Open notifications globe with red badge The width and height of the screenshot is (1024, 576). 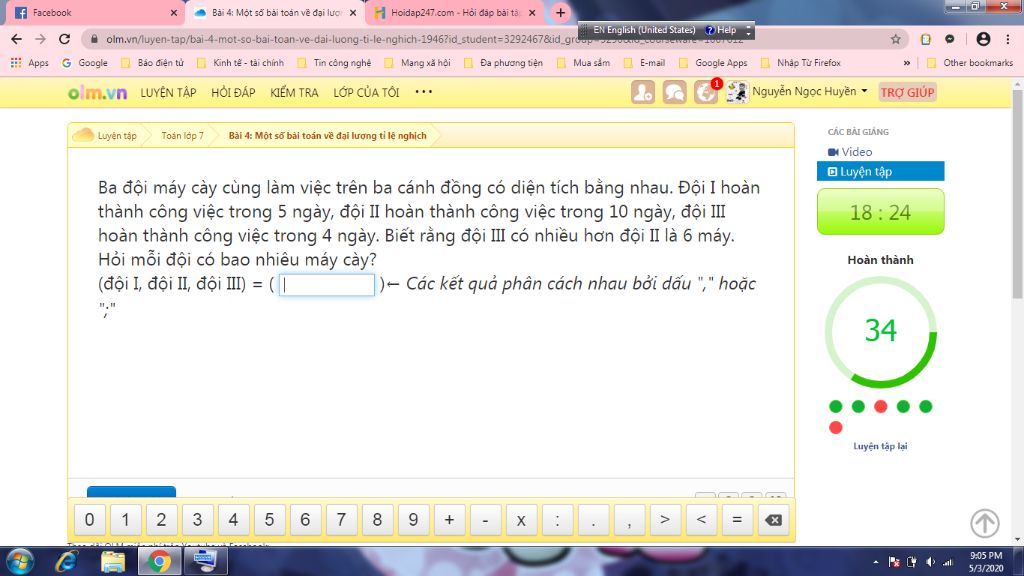(x=706, y=92)
